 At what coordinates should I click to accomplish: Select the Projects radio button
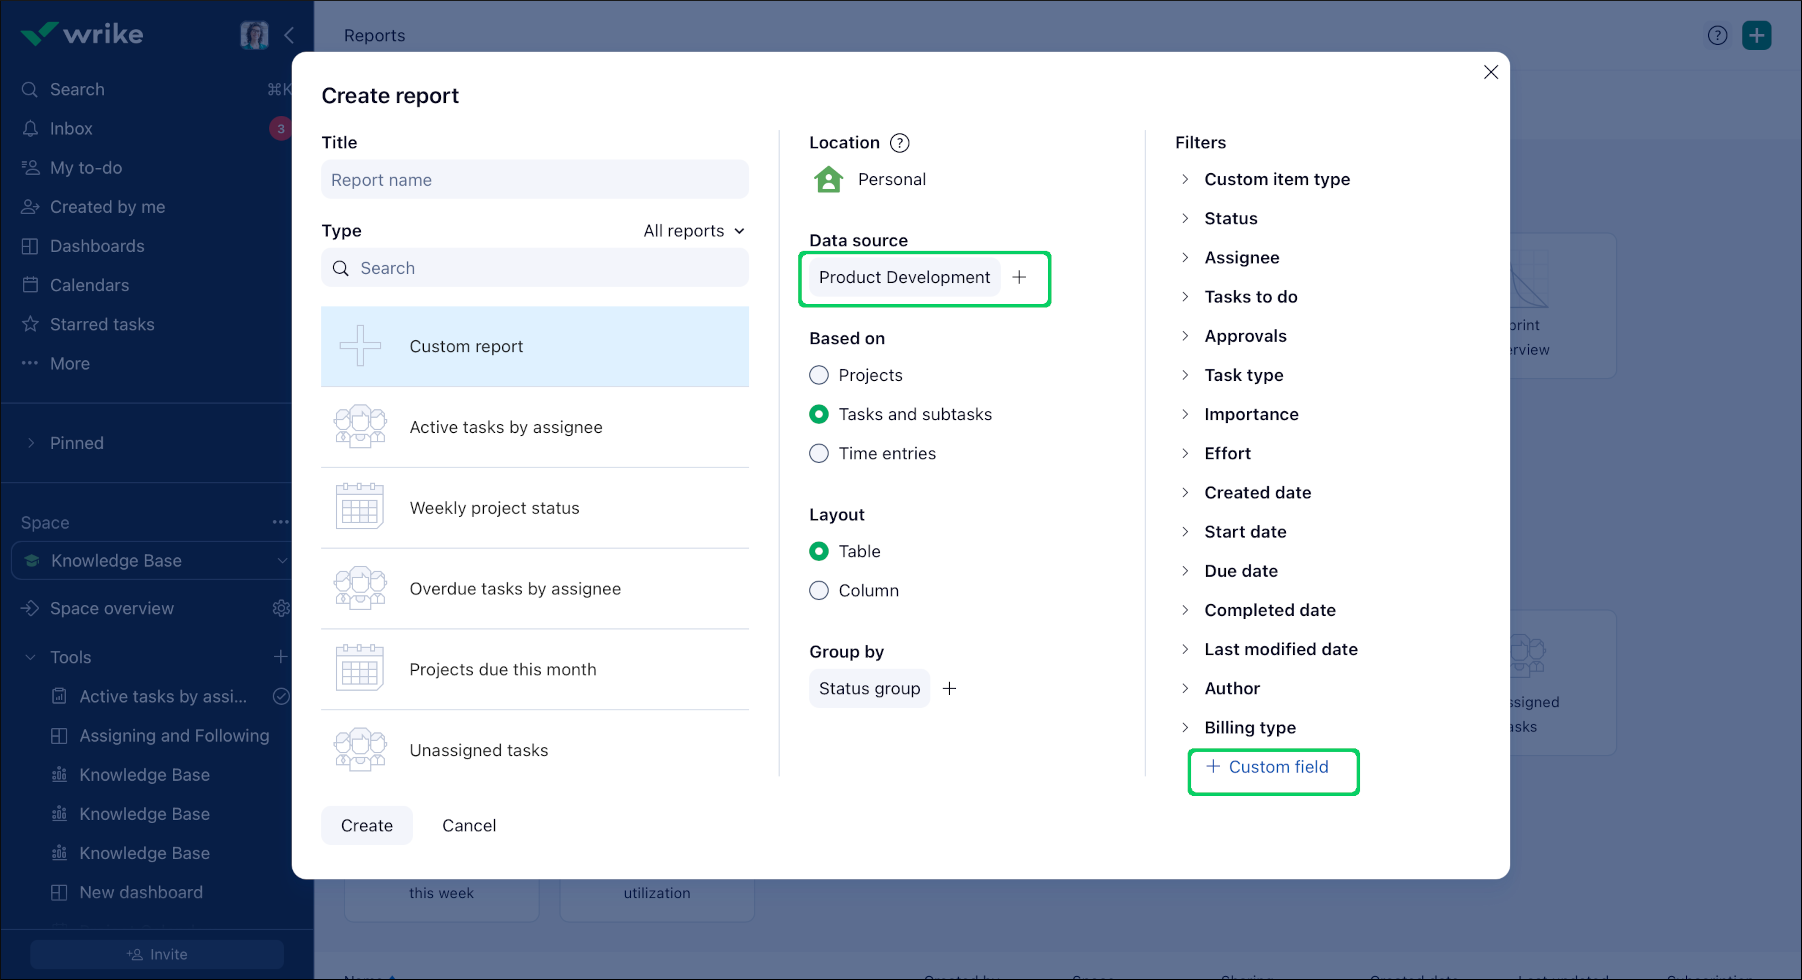[x=819, y=375]
